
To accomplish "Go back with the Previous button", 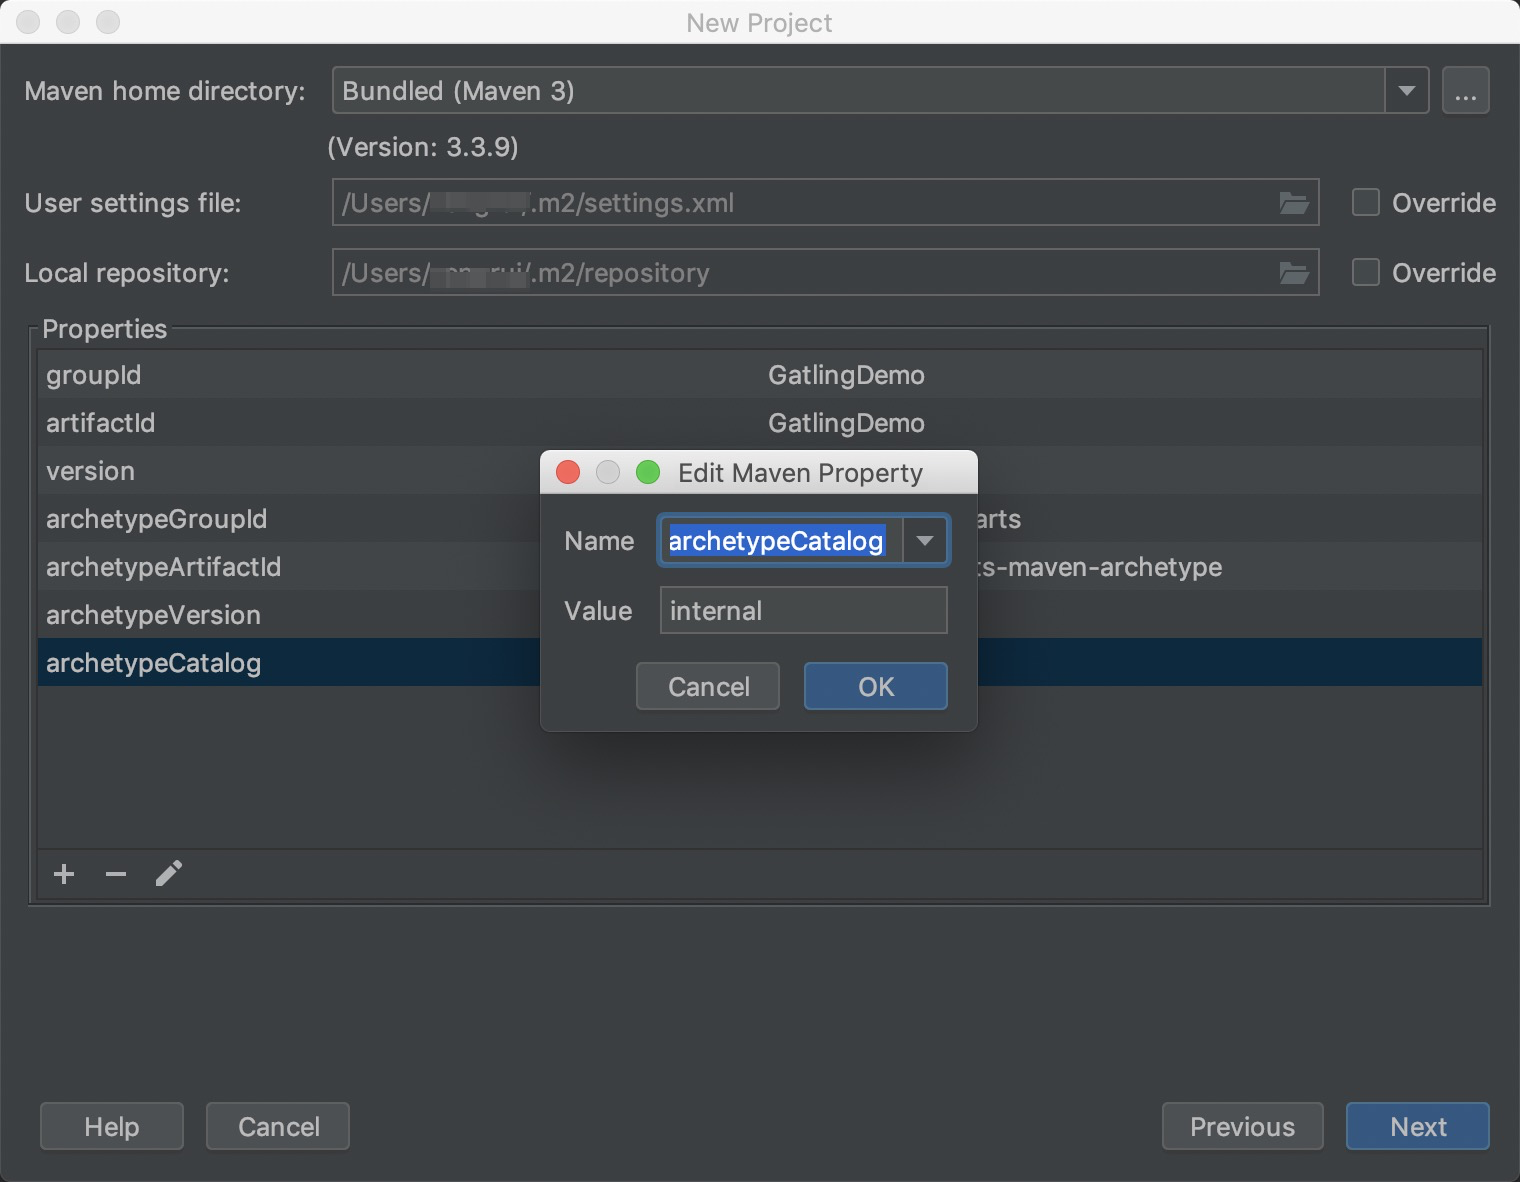I will pyautogui.click(x=1242, y=1127).
